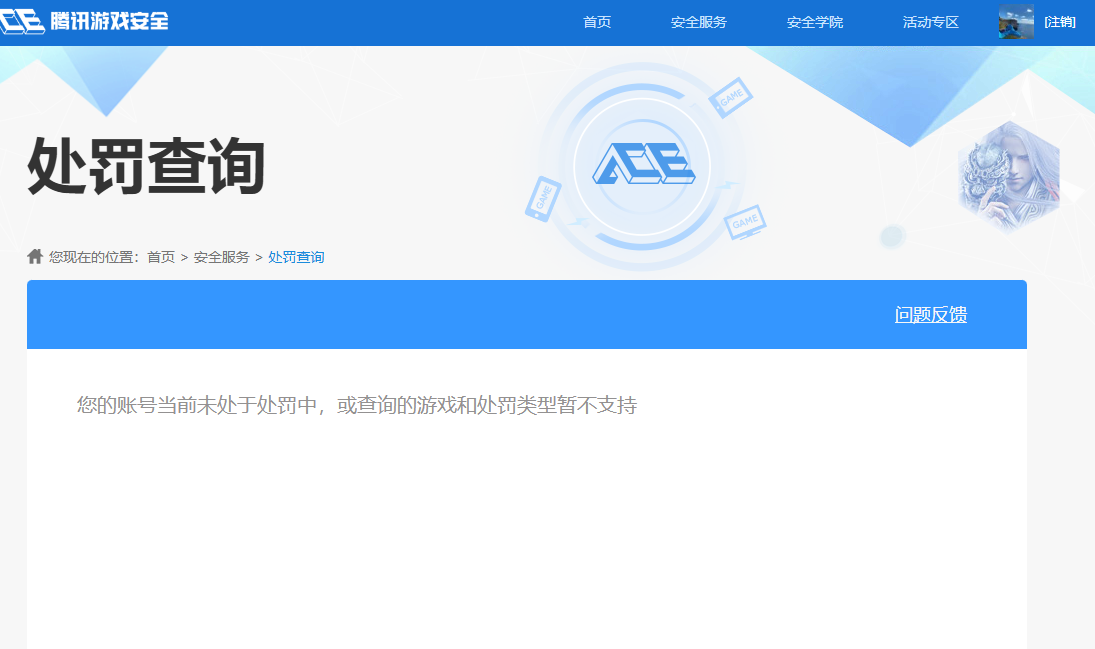Open the 安全学院 navigation menu

coord(813,21)
